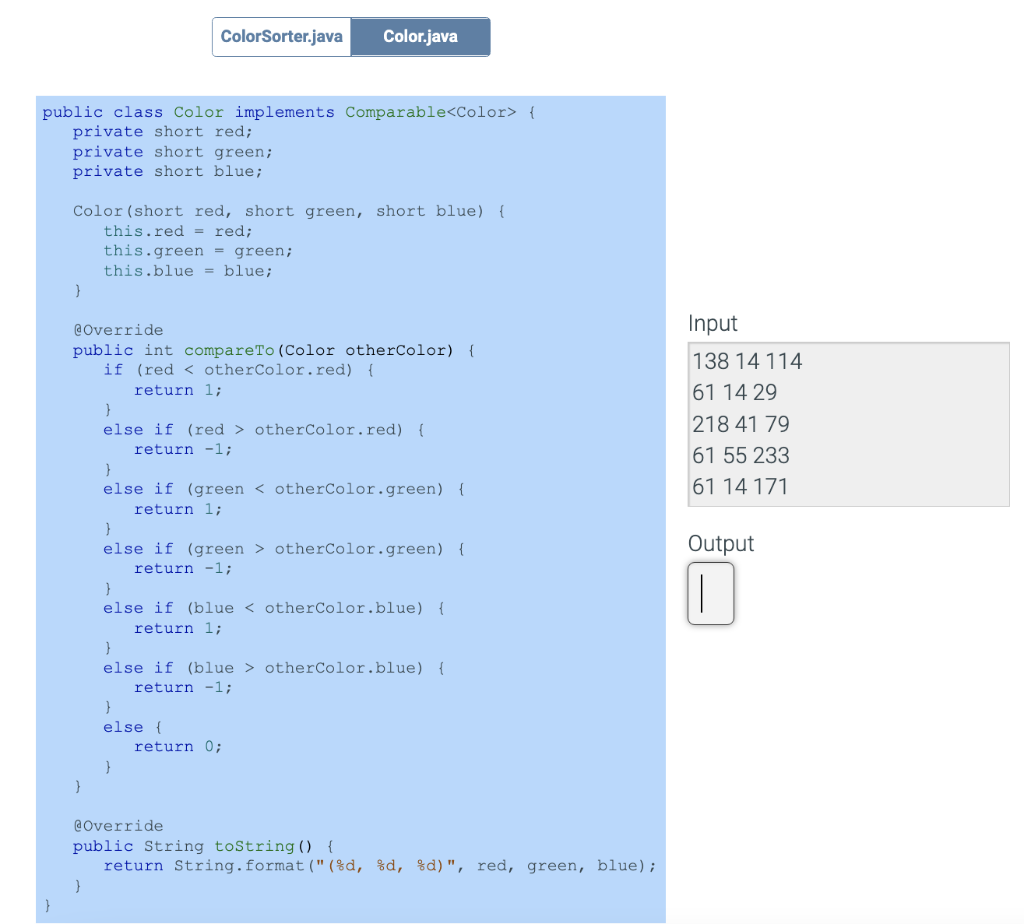1024x924 pixels.
Task: Switch to the ColorSorter.java tab
Action: (281, 36)
